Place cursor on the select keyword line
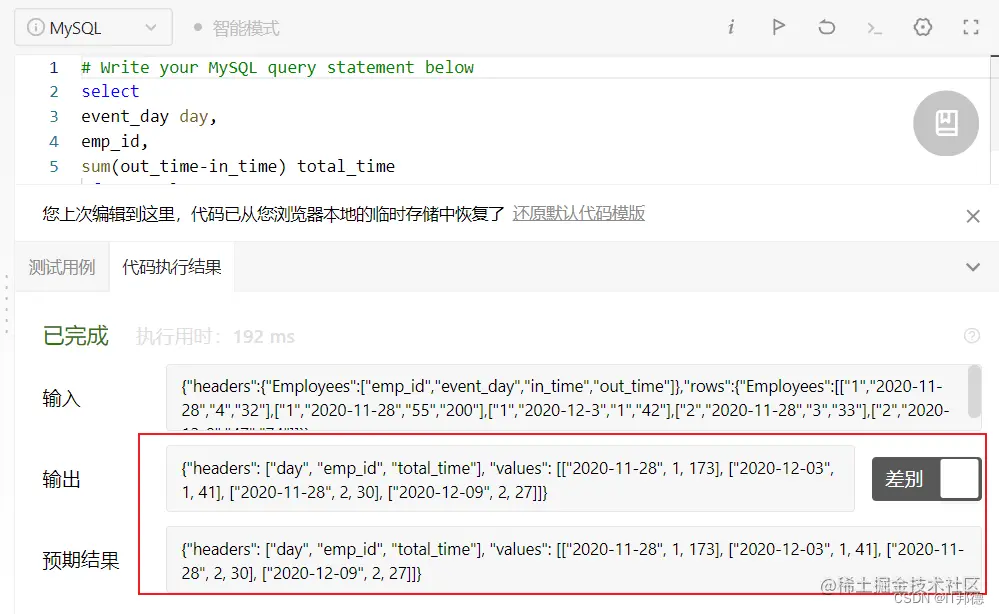This screenshot has height=614, width=999. point(110,92)
